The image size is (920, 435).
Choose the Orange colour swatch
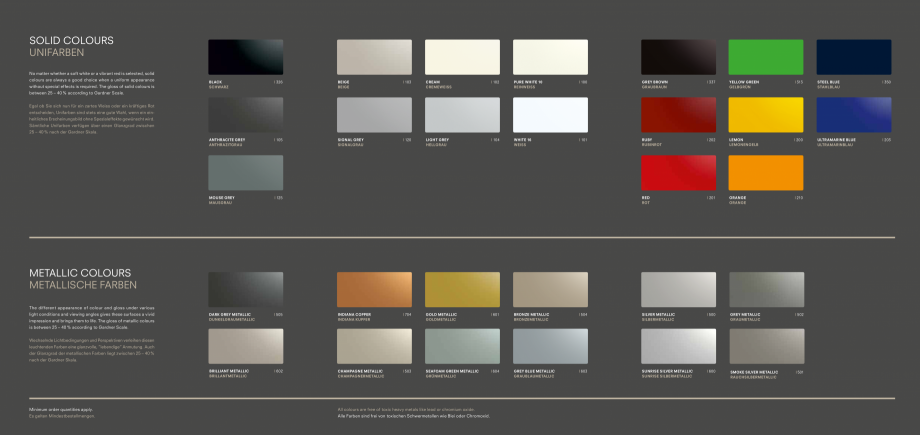(766, 172)
